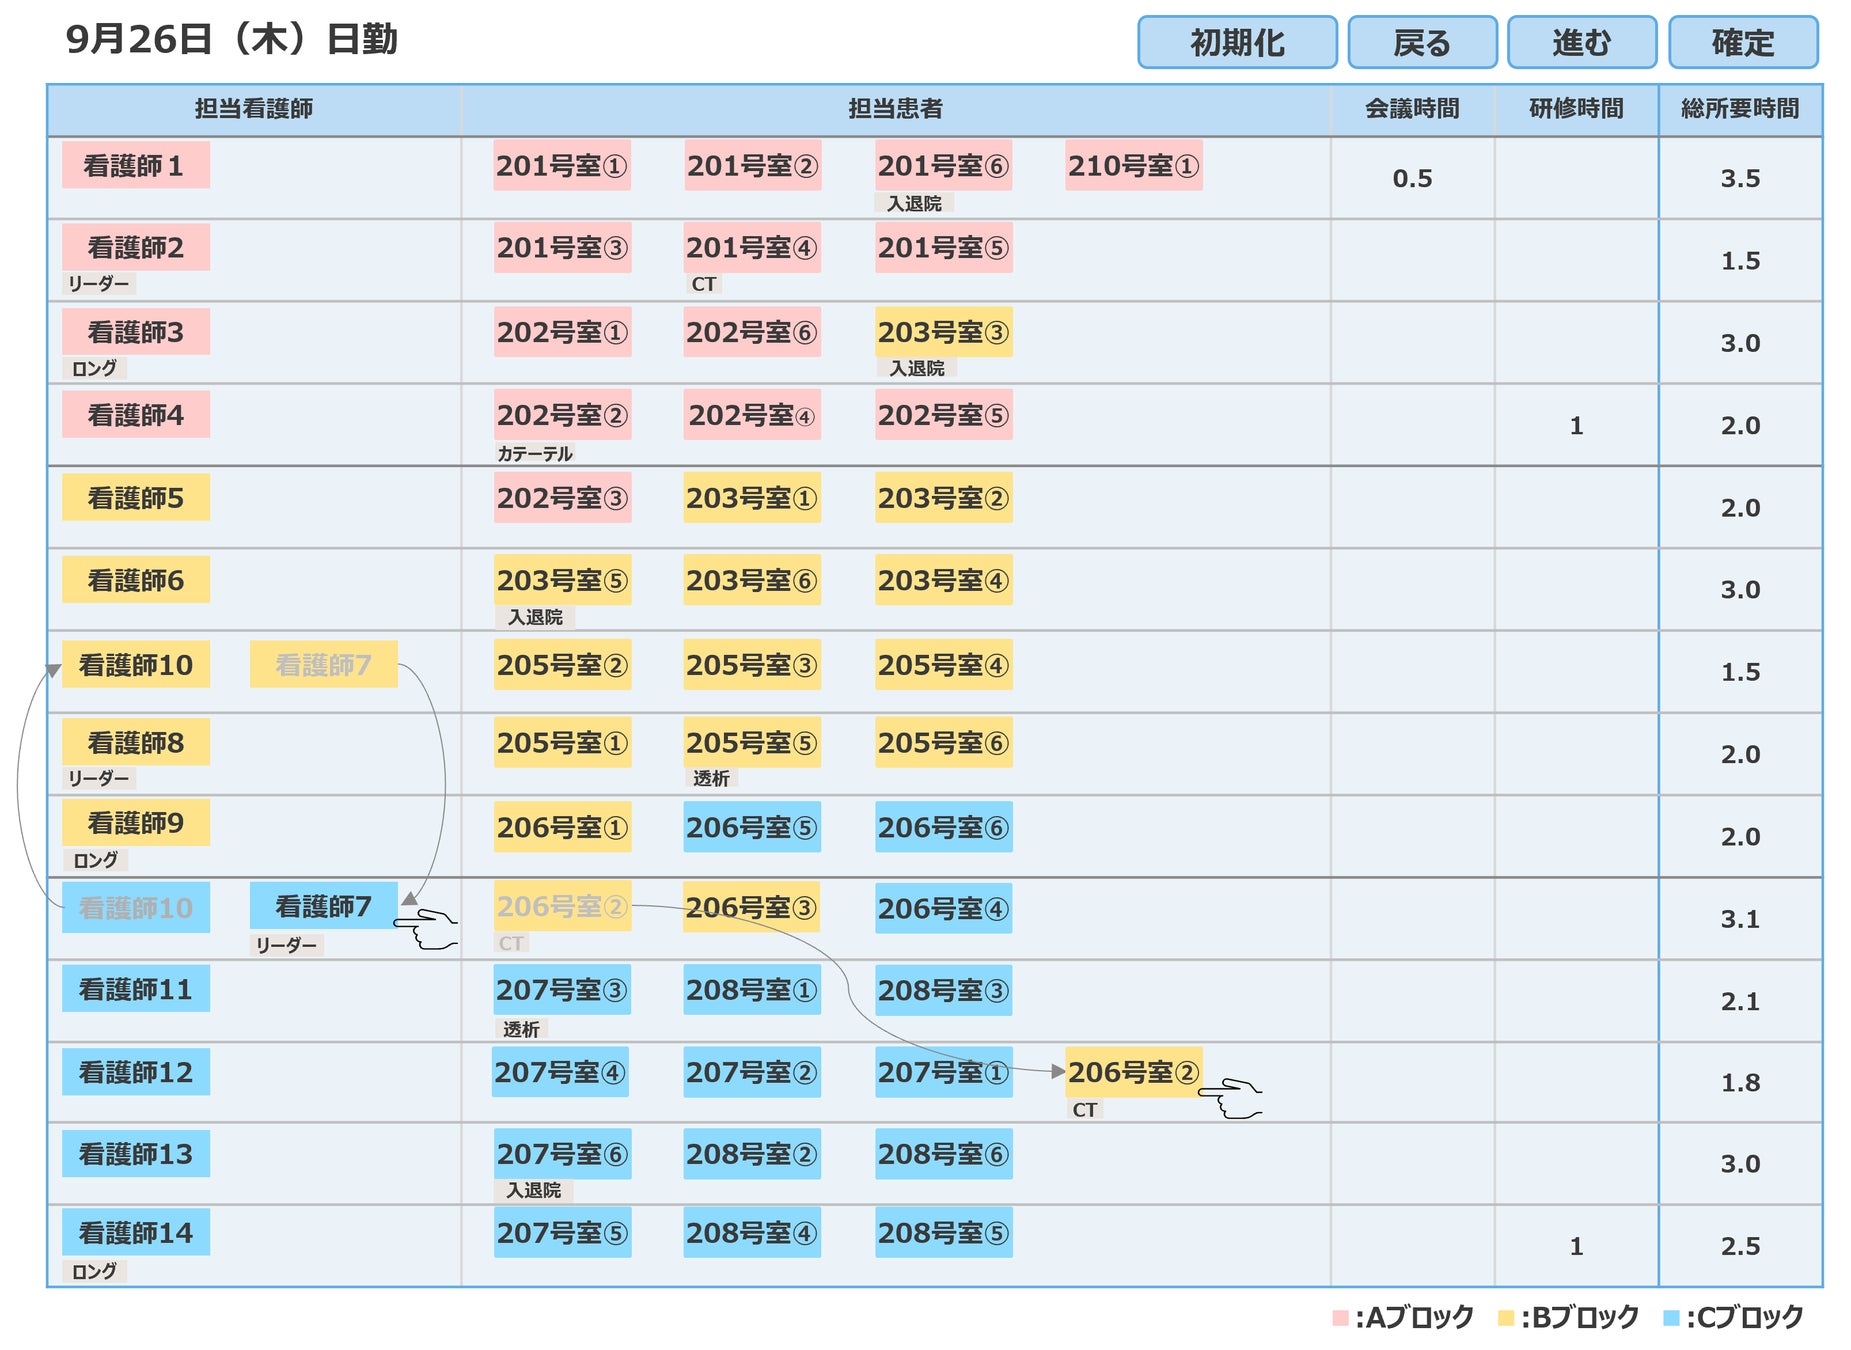Image resolution: width=1851 pixels, height=1350 pixels.
Task: Select patient 206号室④
Action: click(944, 908)
